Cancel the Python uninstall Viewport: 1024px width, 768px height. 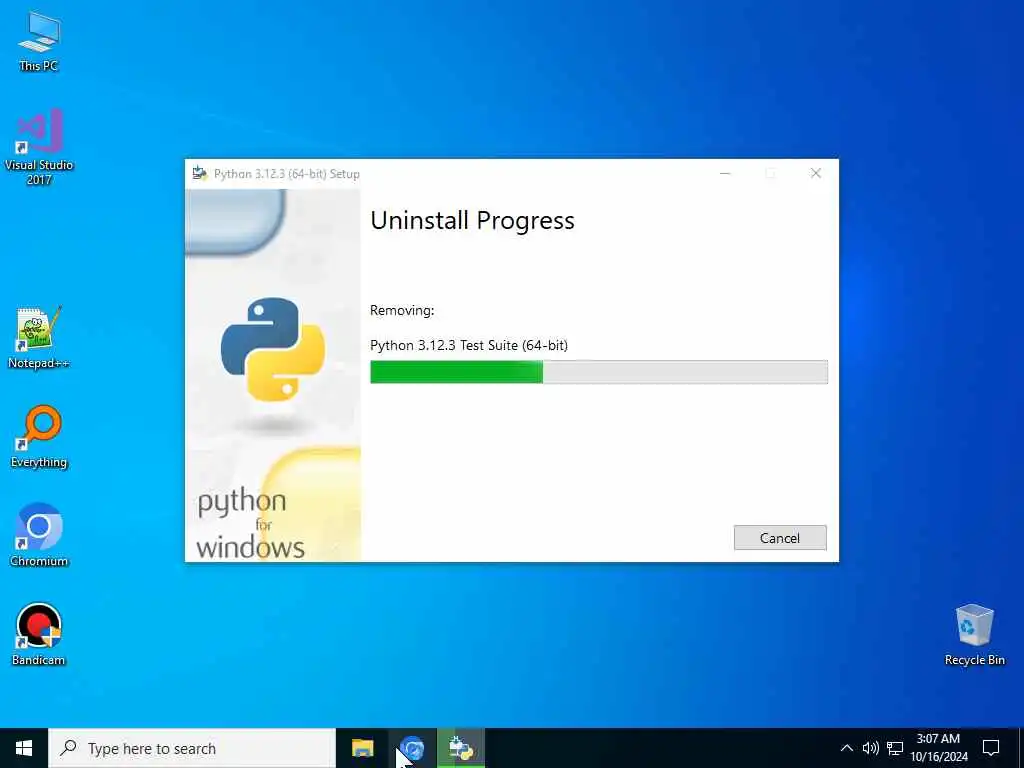(x=780, y=538)
